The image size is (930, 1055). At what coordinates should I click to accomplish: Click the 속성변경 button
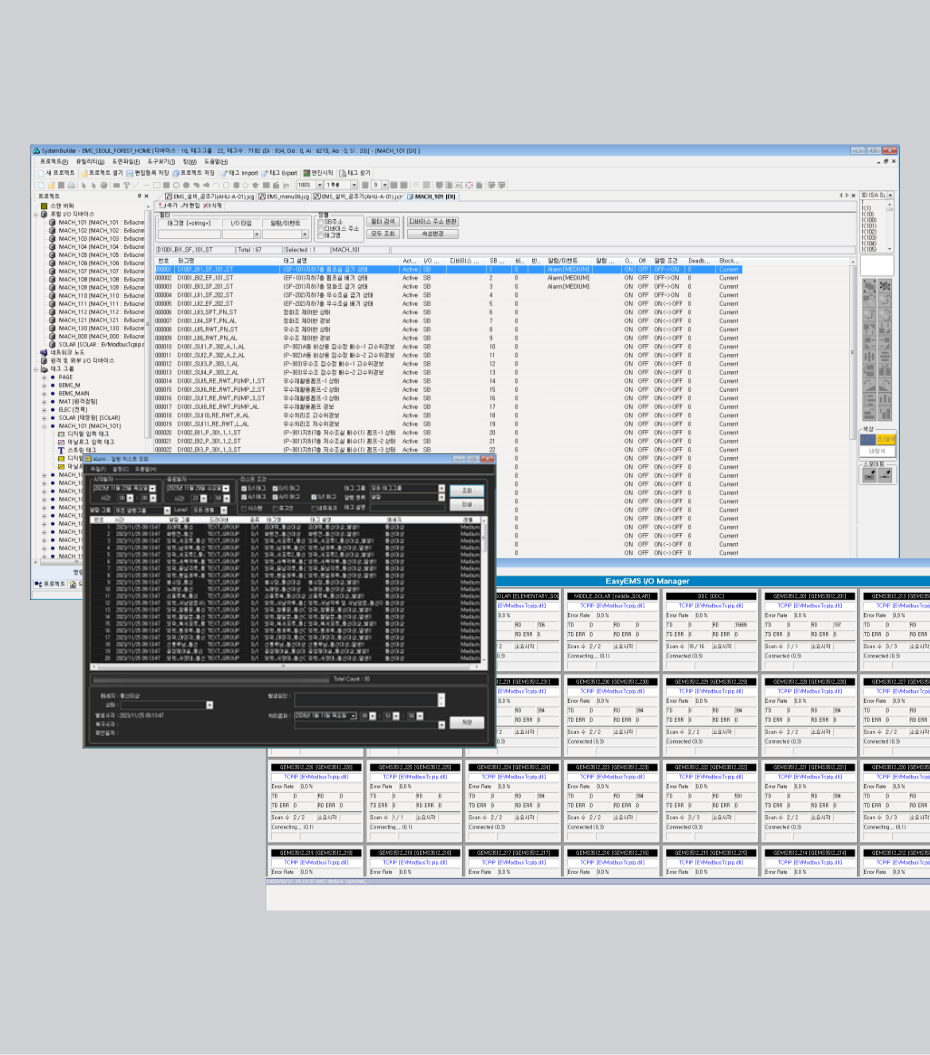[433, 233]
